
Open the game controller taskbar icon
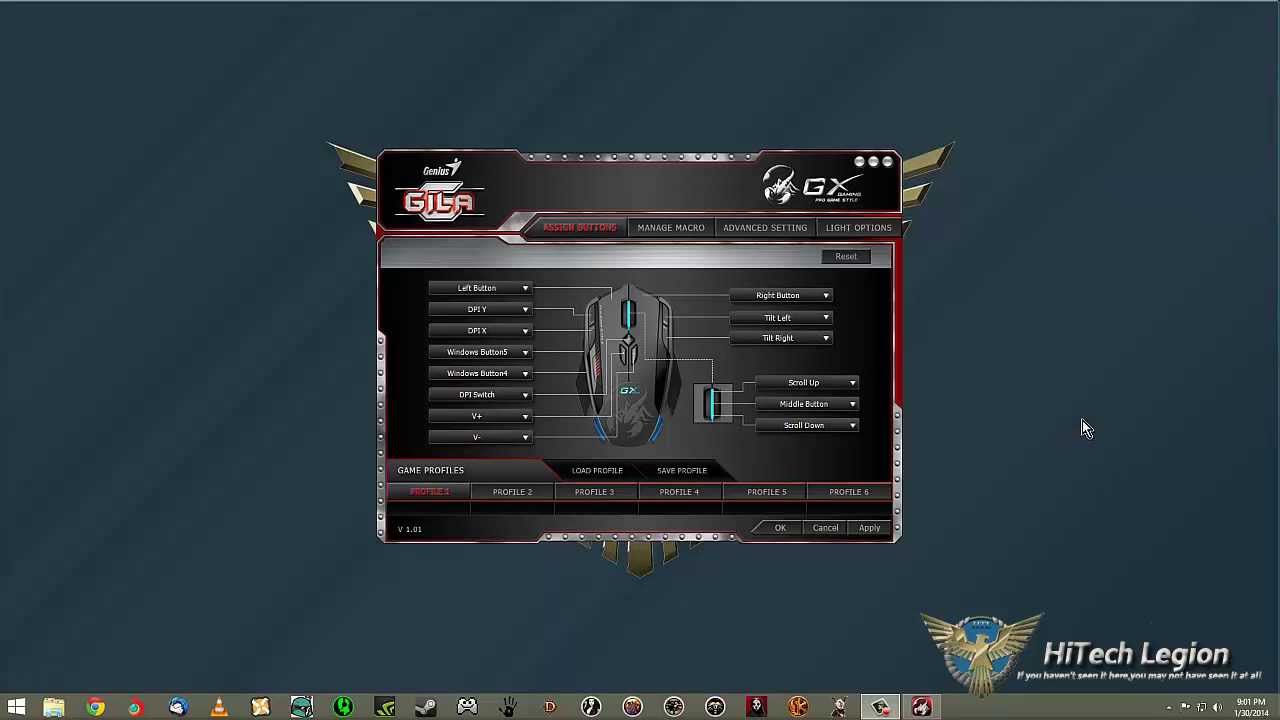pyautogui.click(x=467, y=708)
